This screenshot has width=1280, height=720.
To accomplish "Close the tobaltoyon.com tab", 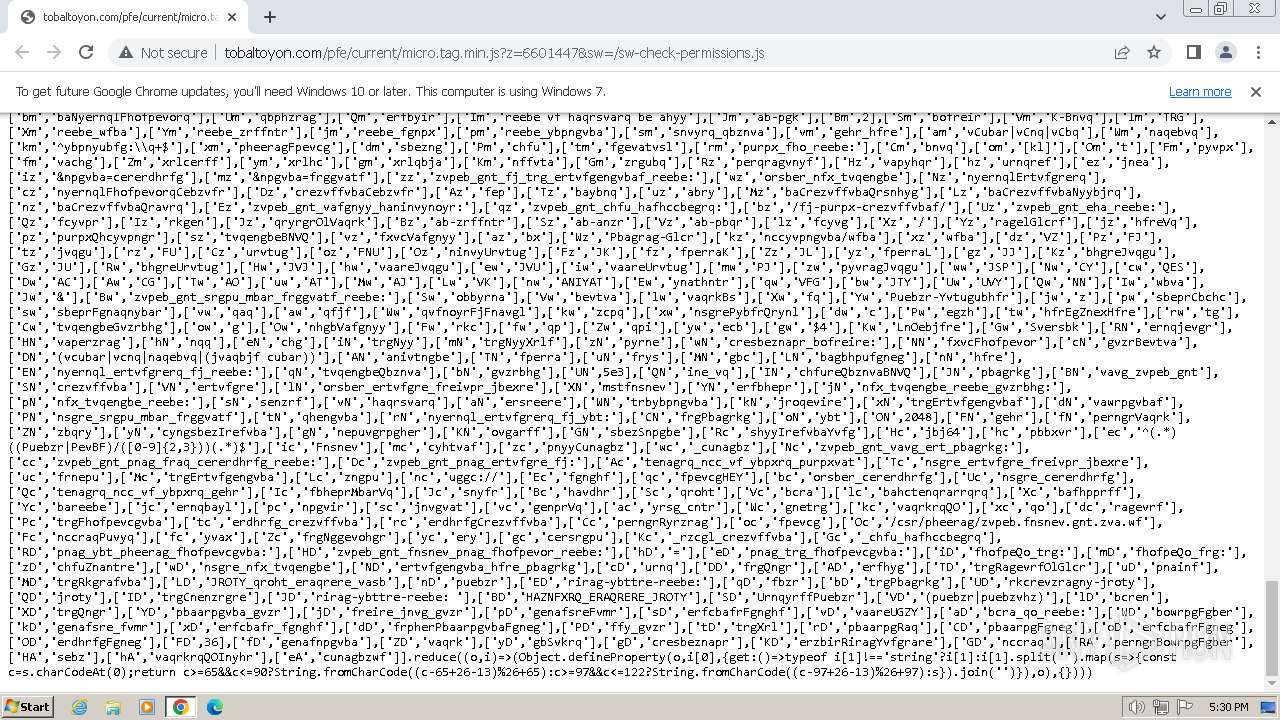I will (232, 17).
